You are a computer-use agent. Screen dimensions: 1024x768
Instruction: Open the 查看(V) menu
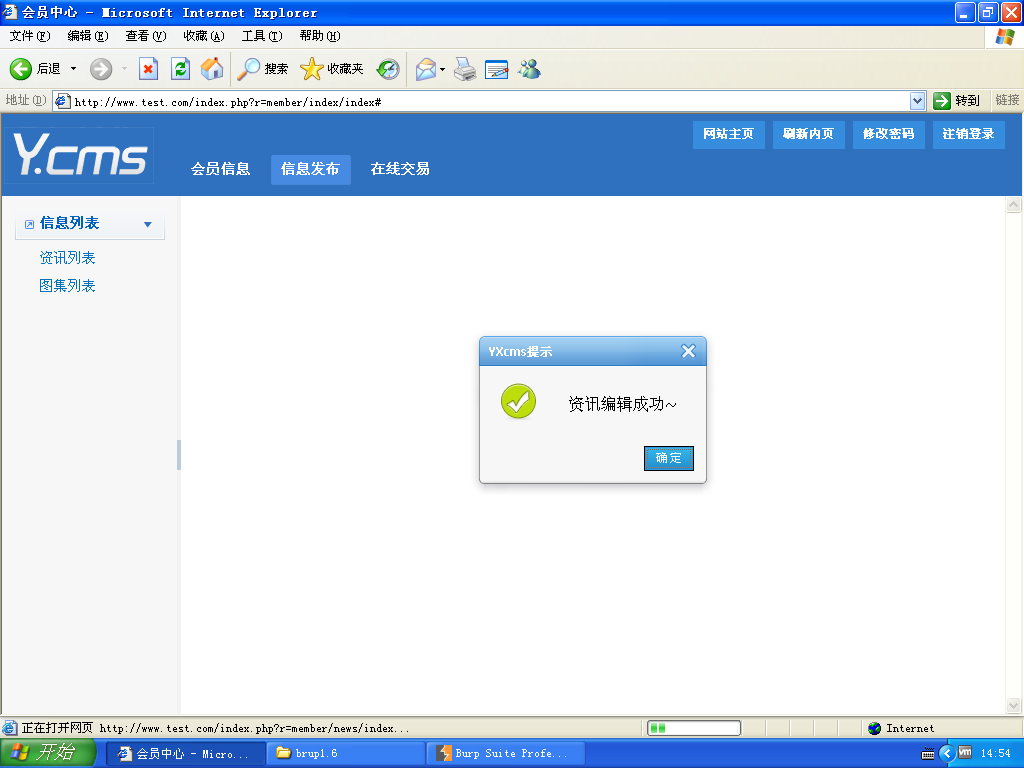pyautogui.click(x=146, y=36)
